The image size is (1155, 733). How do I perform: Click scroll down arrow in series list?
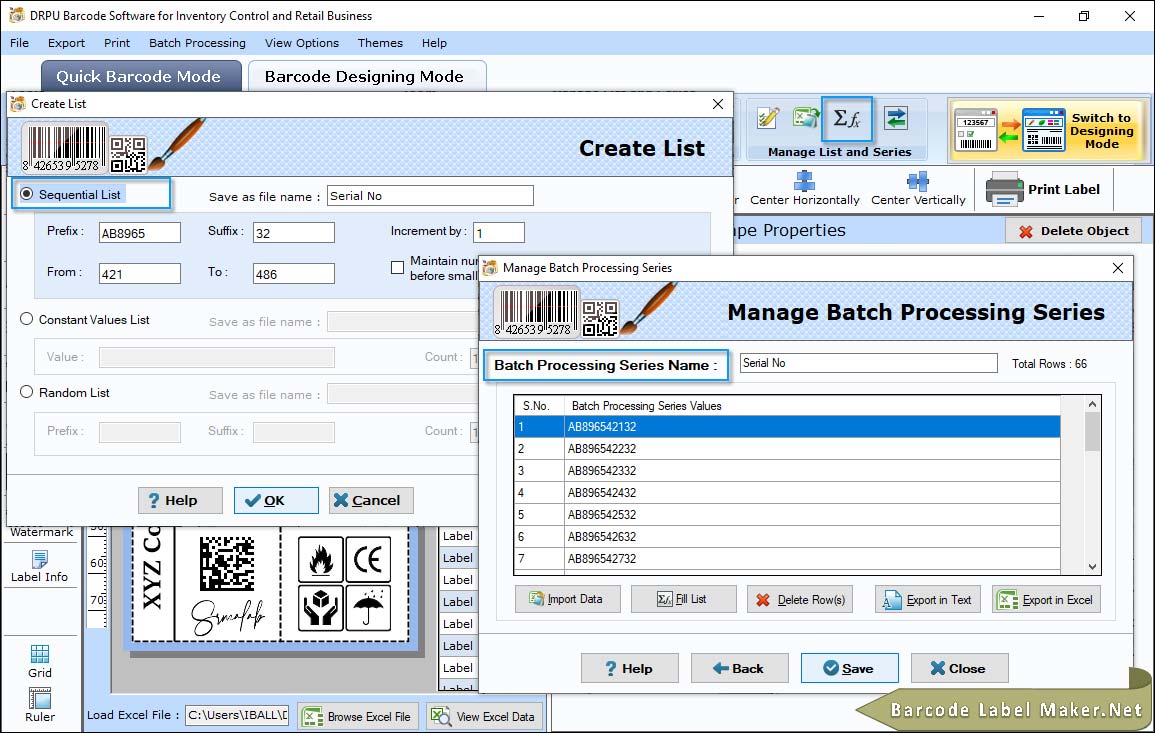(x=1092, y=567)
